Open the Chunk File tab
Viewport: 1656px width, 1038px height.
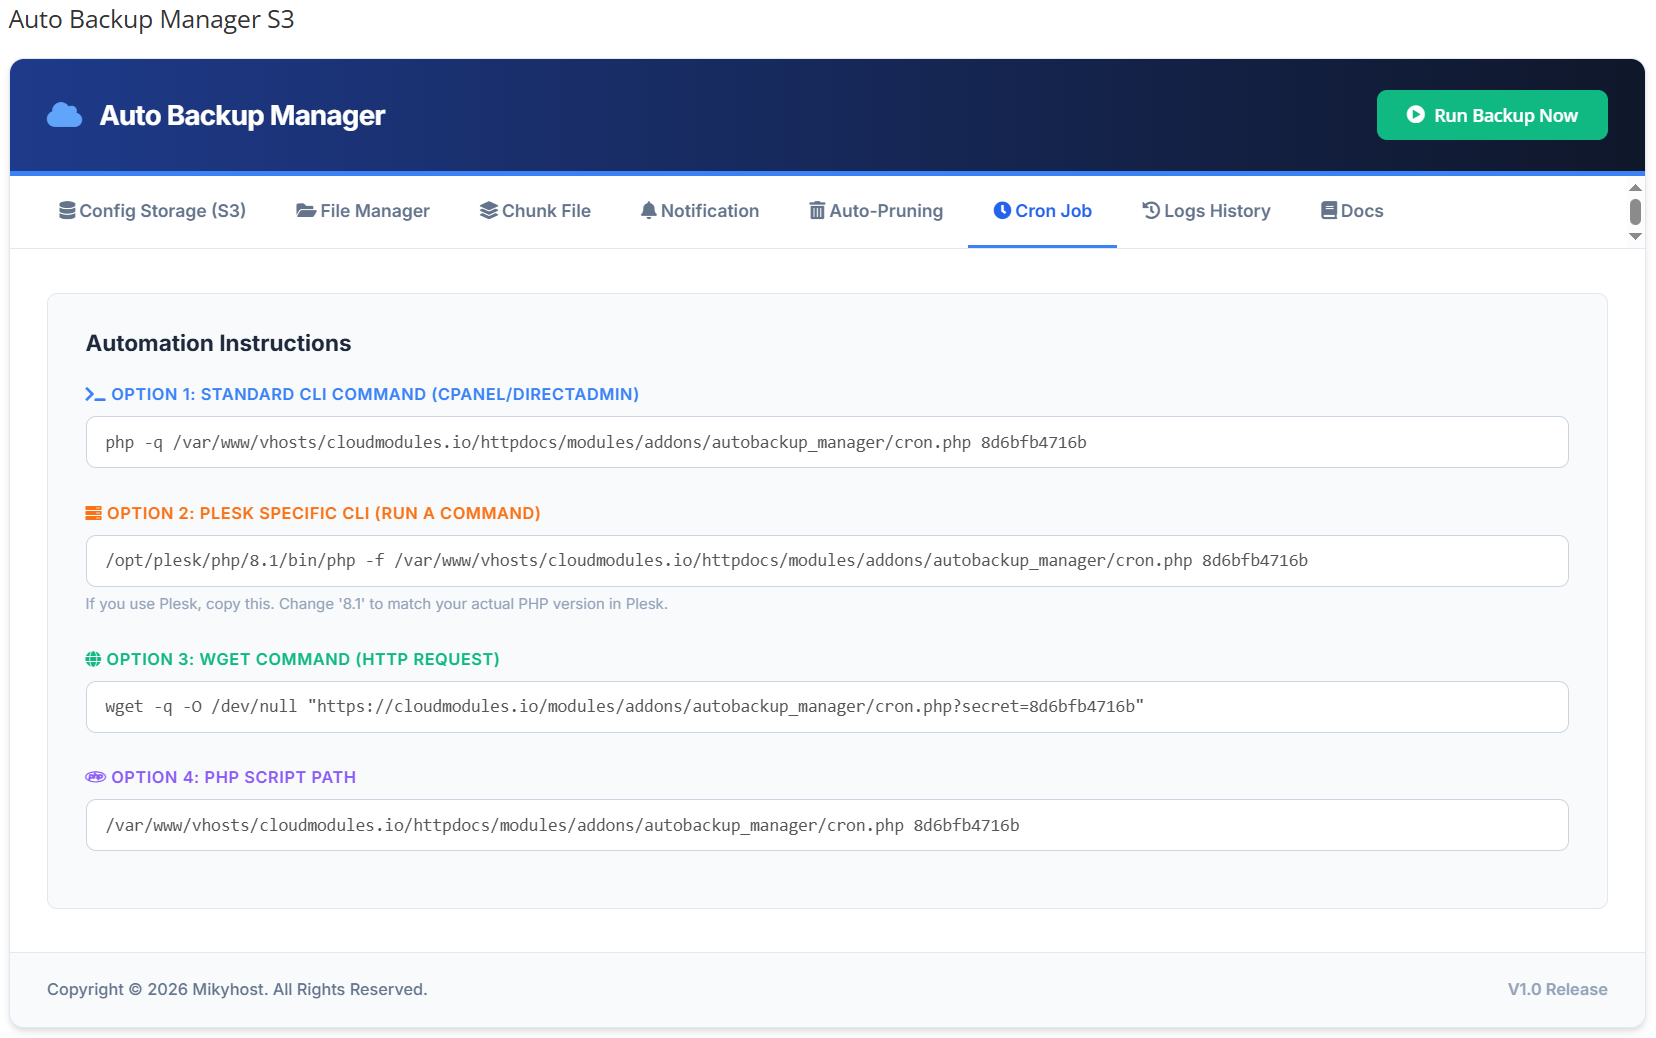[535, 211]
